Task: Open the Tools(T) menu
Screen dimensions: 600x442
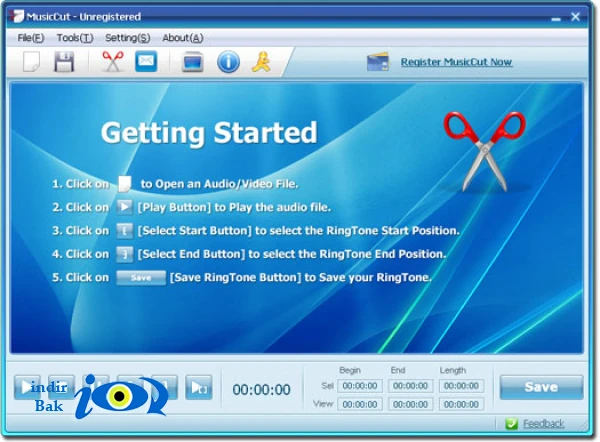Action: click(x=75, y=38)
